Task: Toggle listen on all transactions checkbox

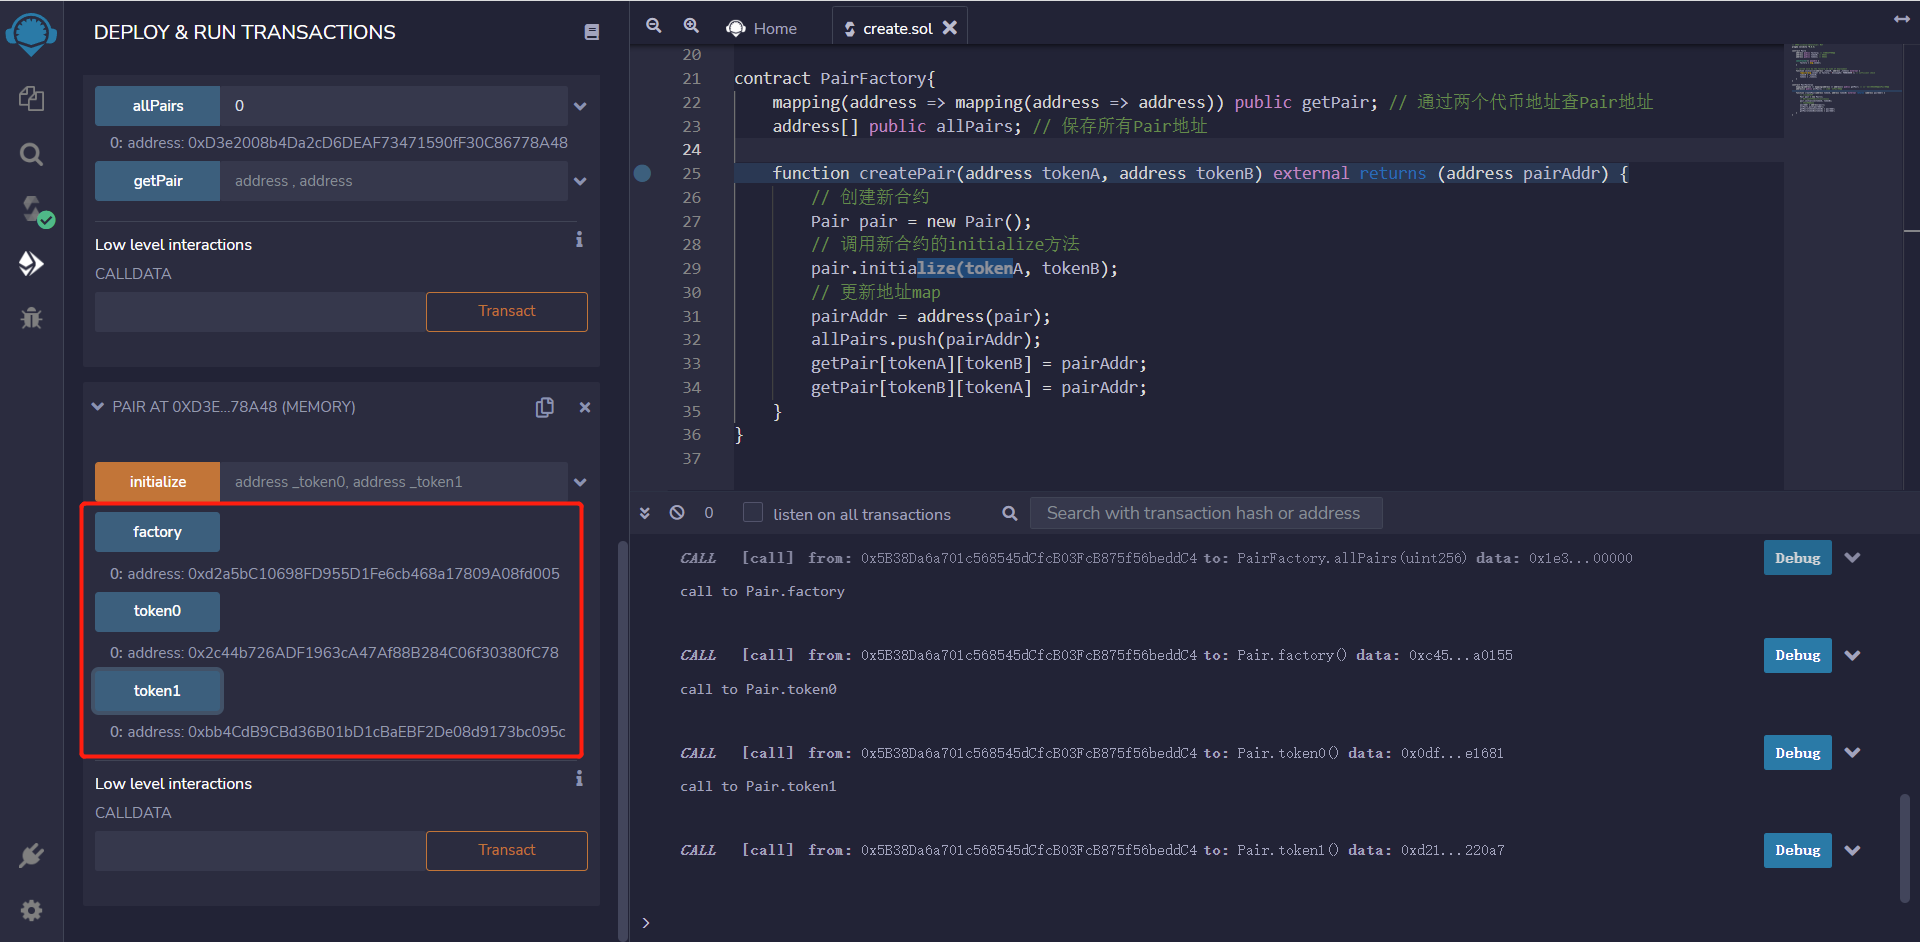Action: 753,513
